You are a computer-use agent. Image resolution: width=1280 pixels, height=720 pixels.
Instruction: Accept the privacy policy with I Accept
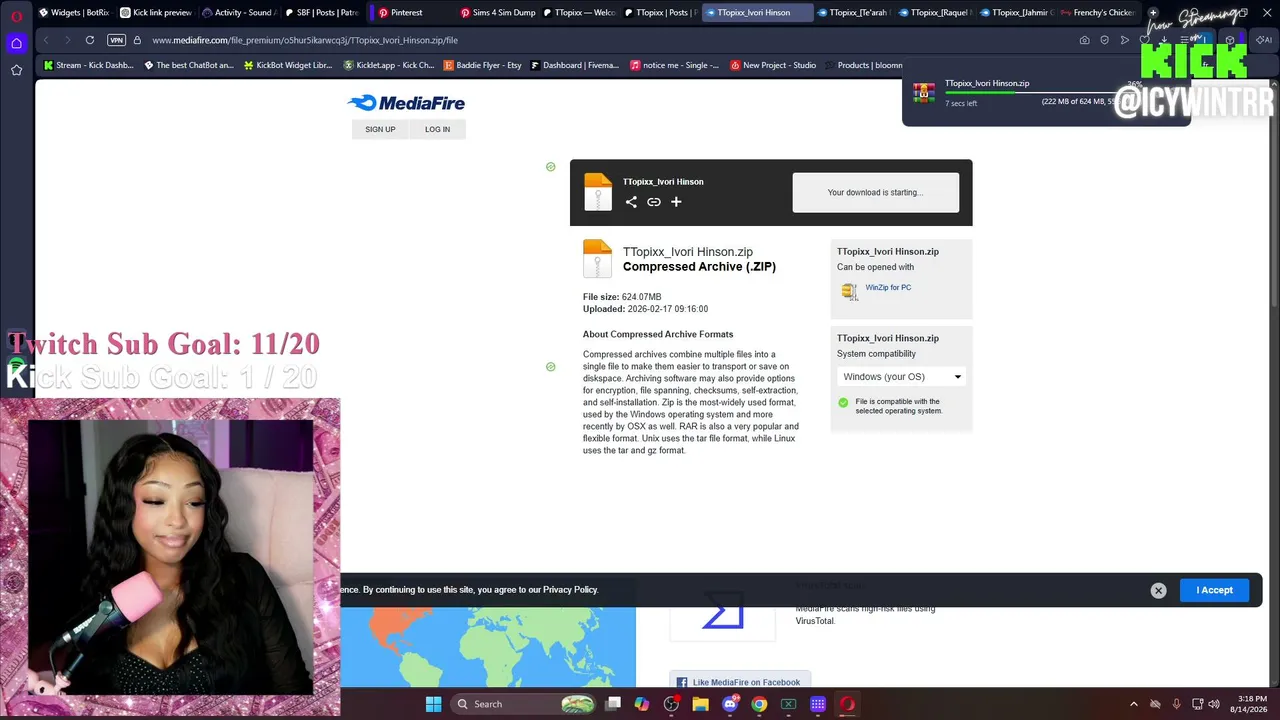pyautogui.click(x=1214, y=590)
